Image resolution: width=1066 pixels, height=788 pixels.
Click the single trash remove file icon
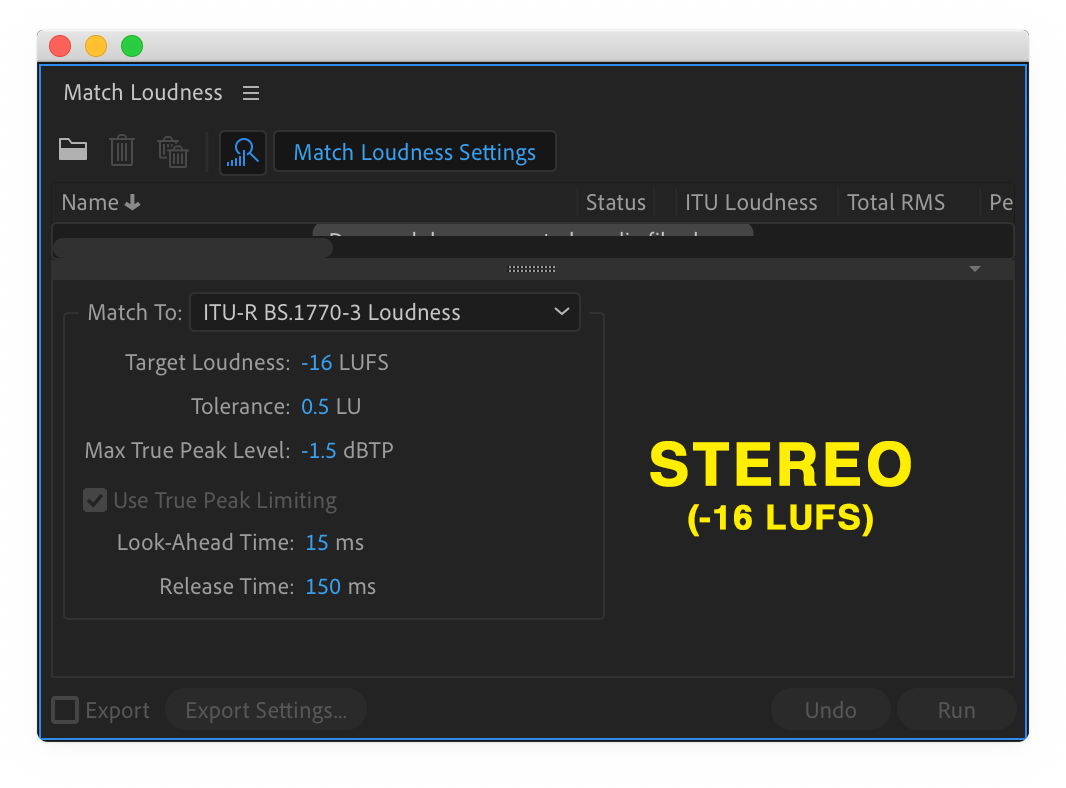point(122,150)
